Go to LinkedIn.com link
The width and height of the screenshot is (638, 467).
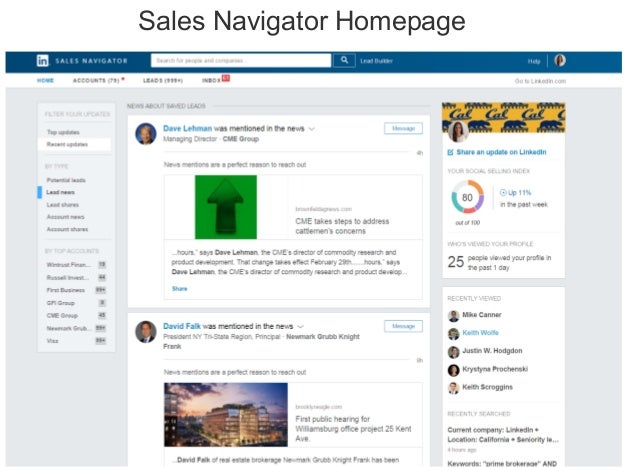click(540, 81)
